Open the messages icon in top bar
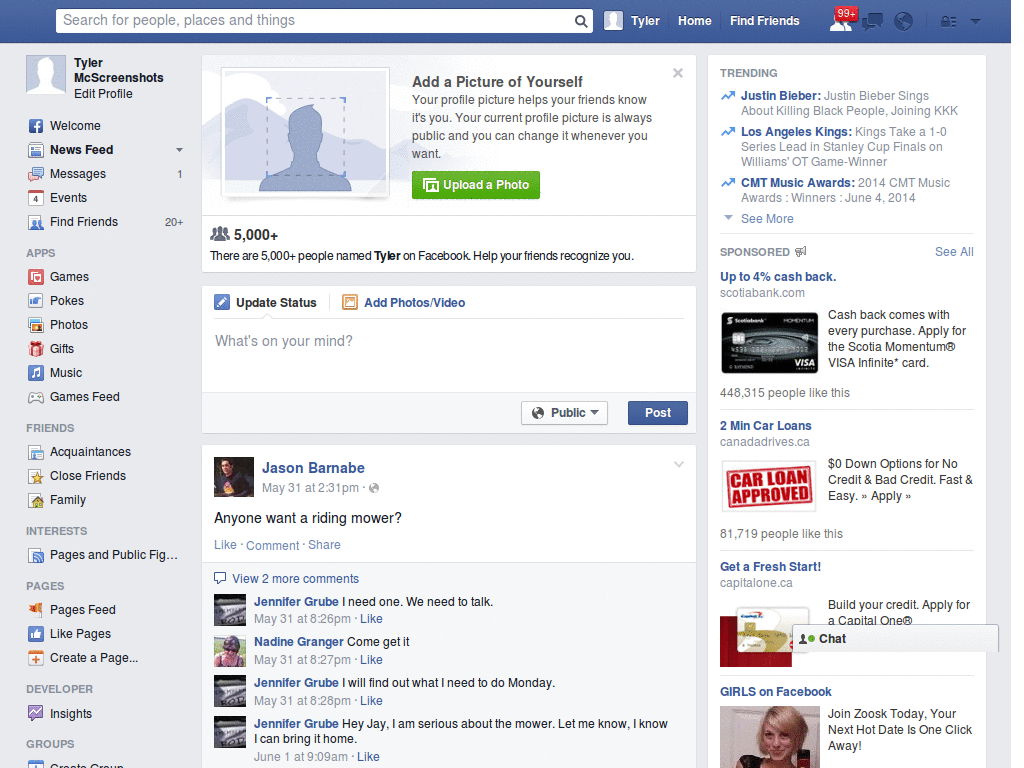 [872, 22]
